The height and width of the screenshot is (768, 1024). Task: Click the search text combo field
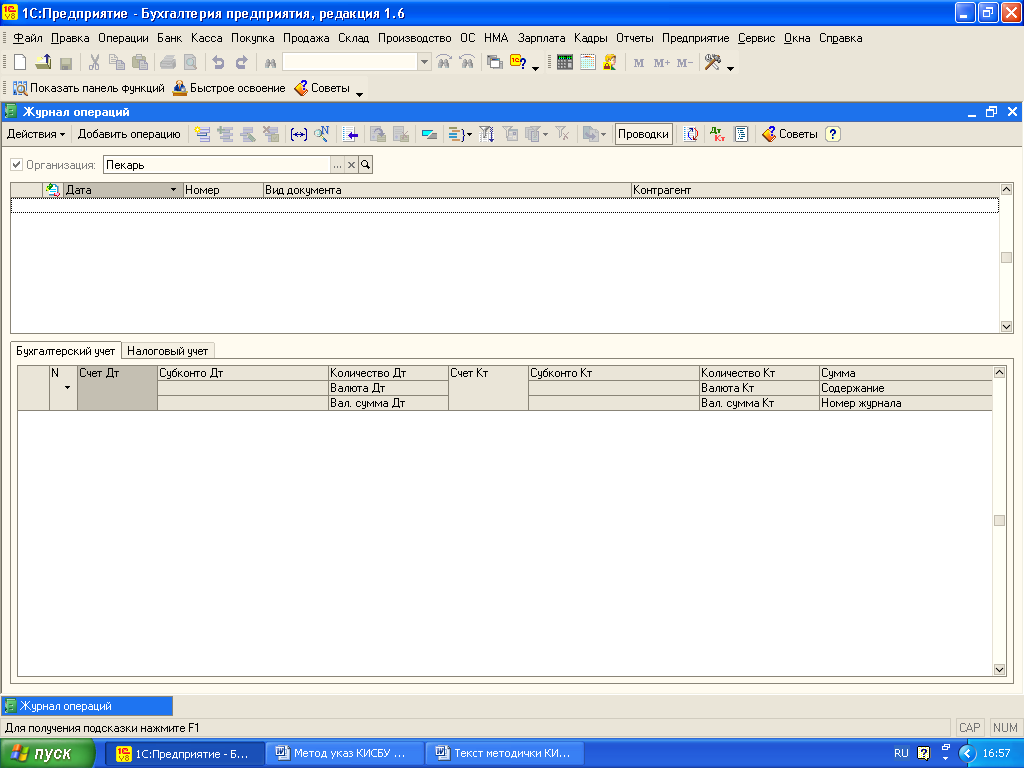(351, 62)
